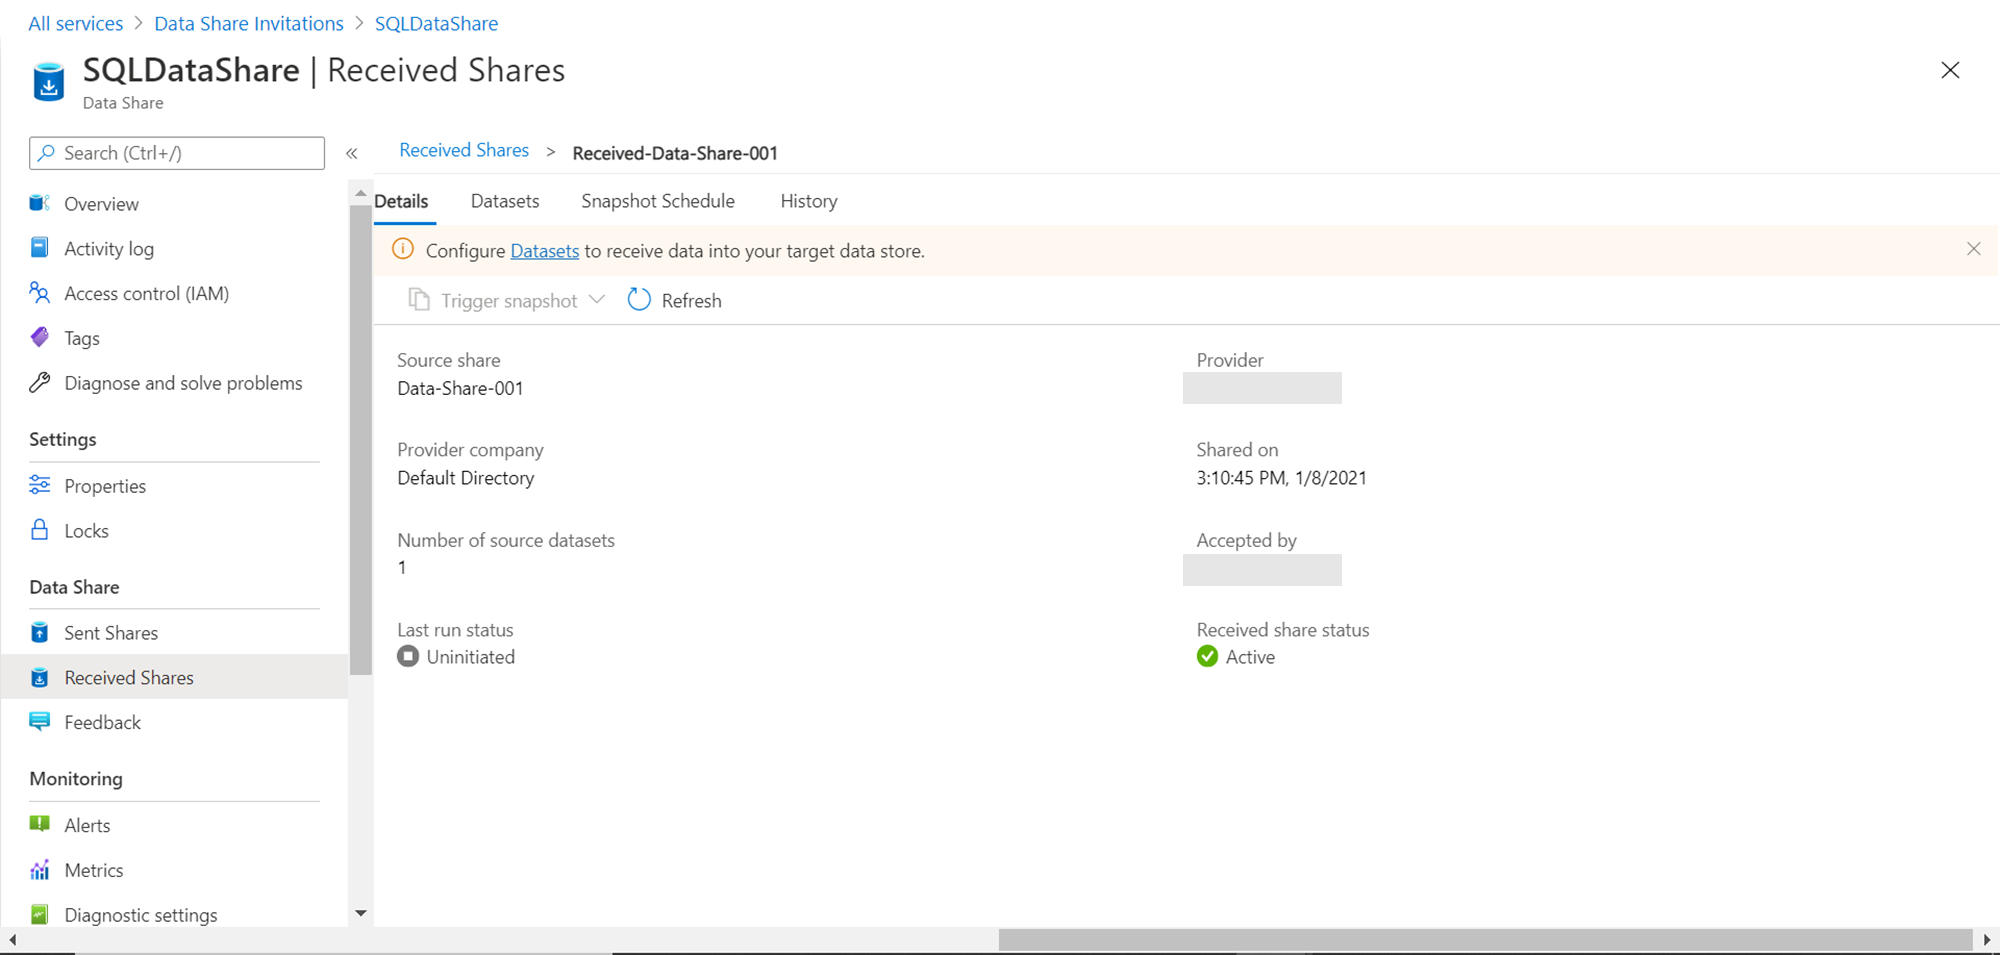
Task: Click the Refresh button
Action: pos(675,300)
